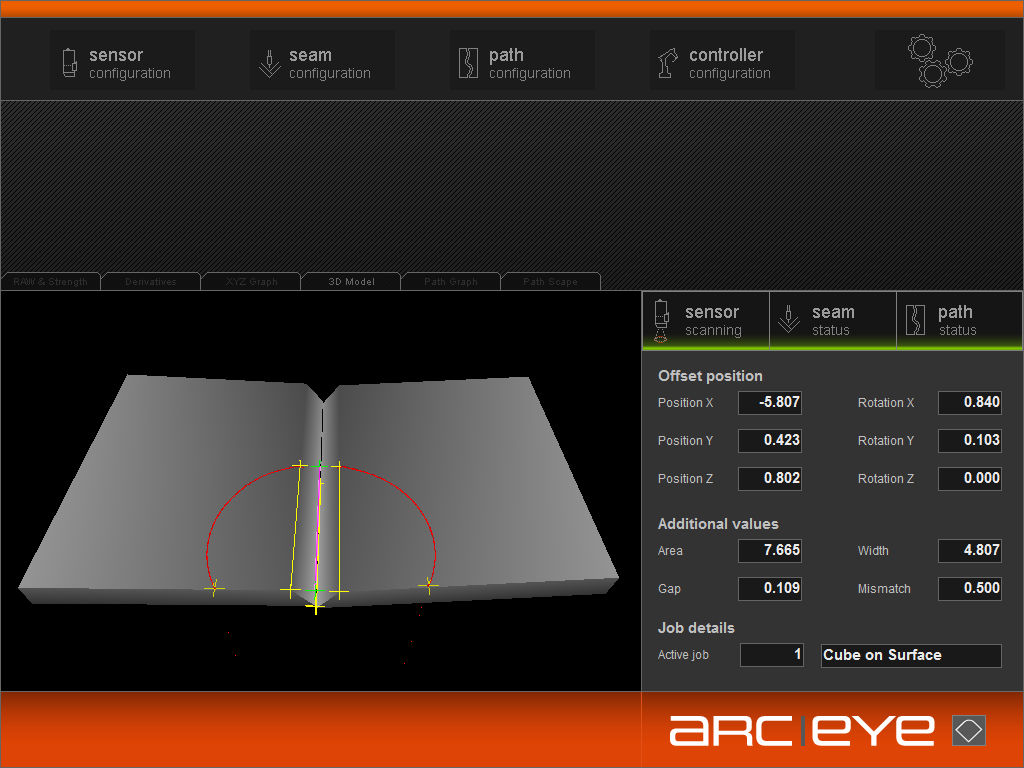The image size is (1024, 768).
Task: Click the arc eye logo
Action: [802, 730]
